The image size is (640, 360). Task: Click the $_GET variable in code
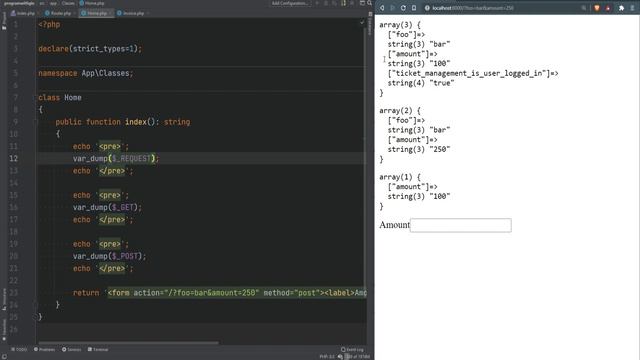coord(122,207)
